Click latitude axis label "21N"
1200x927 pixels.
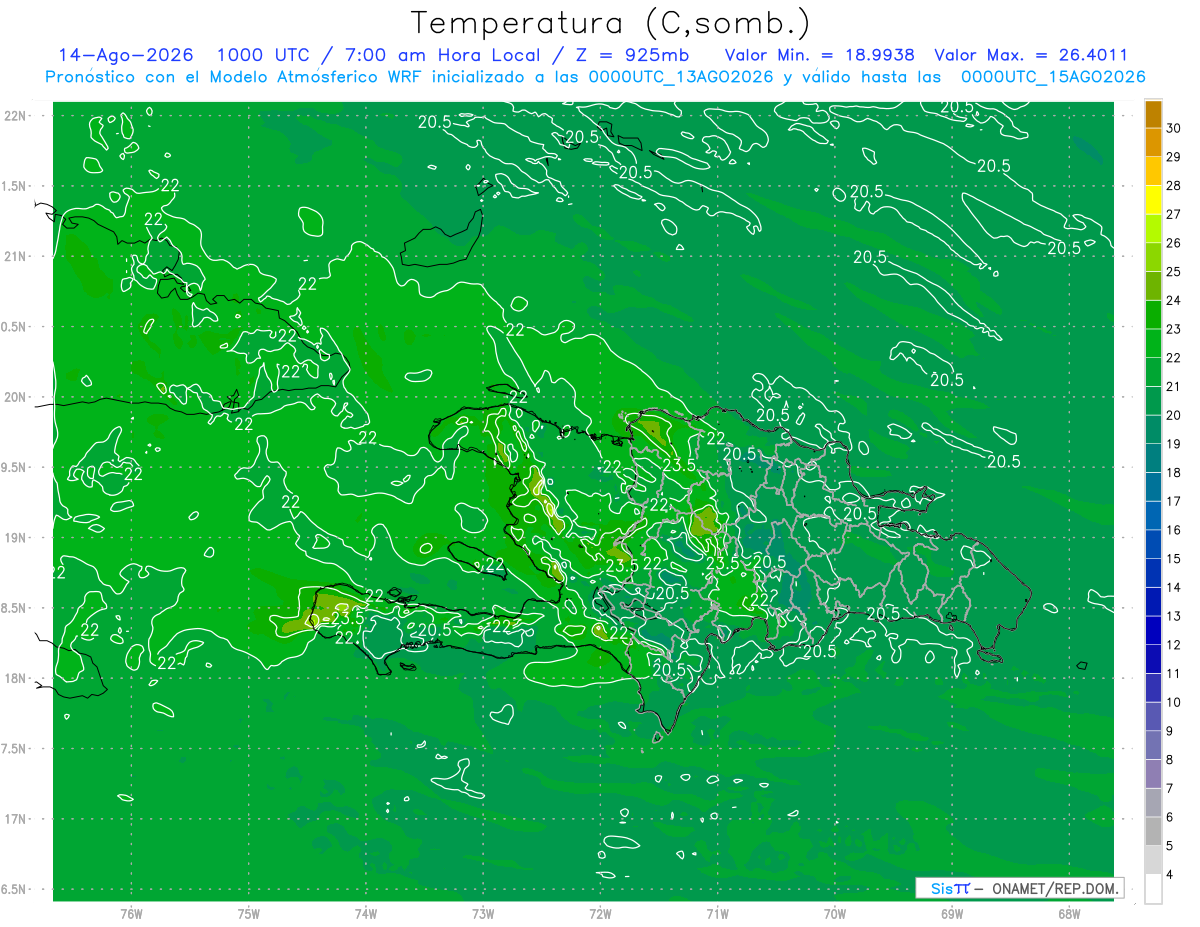(x=16, y=256)
